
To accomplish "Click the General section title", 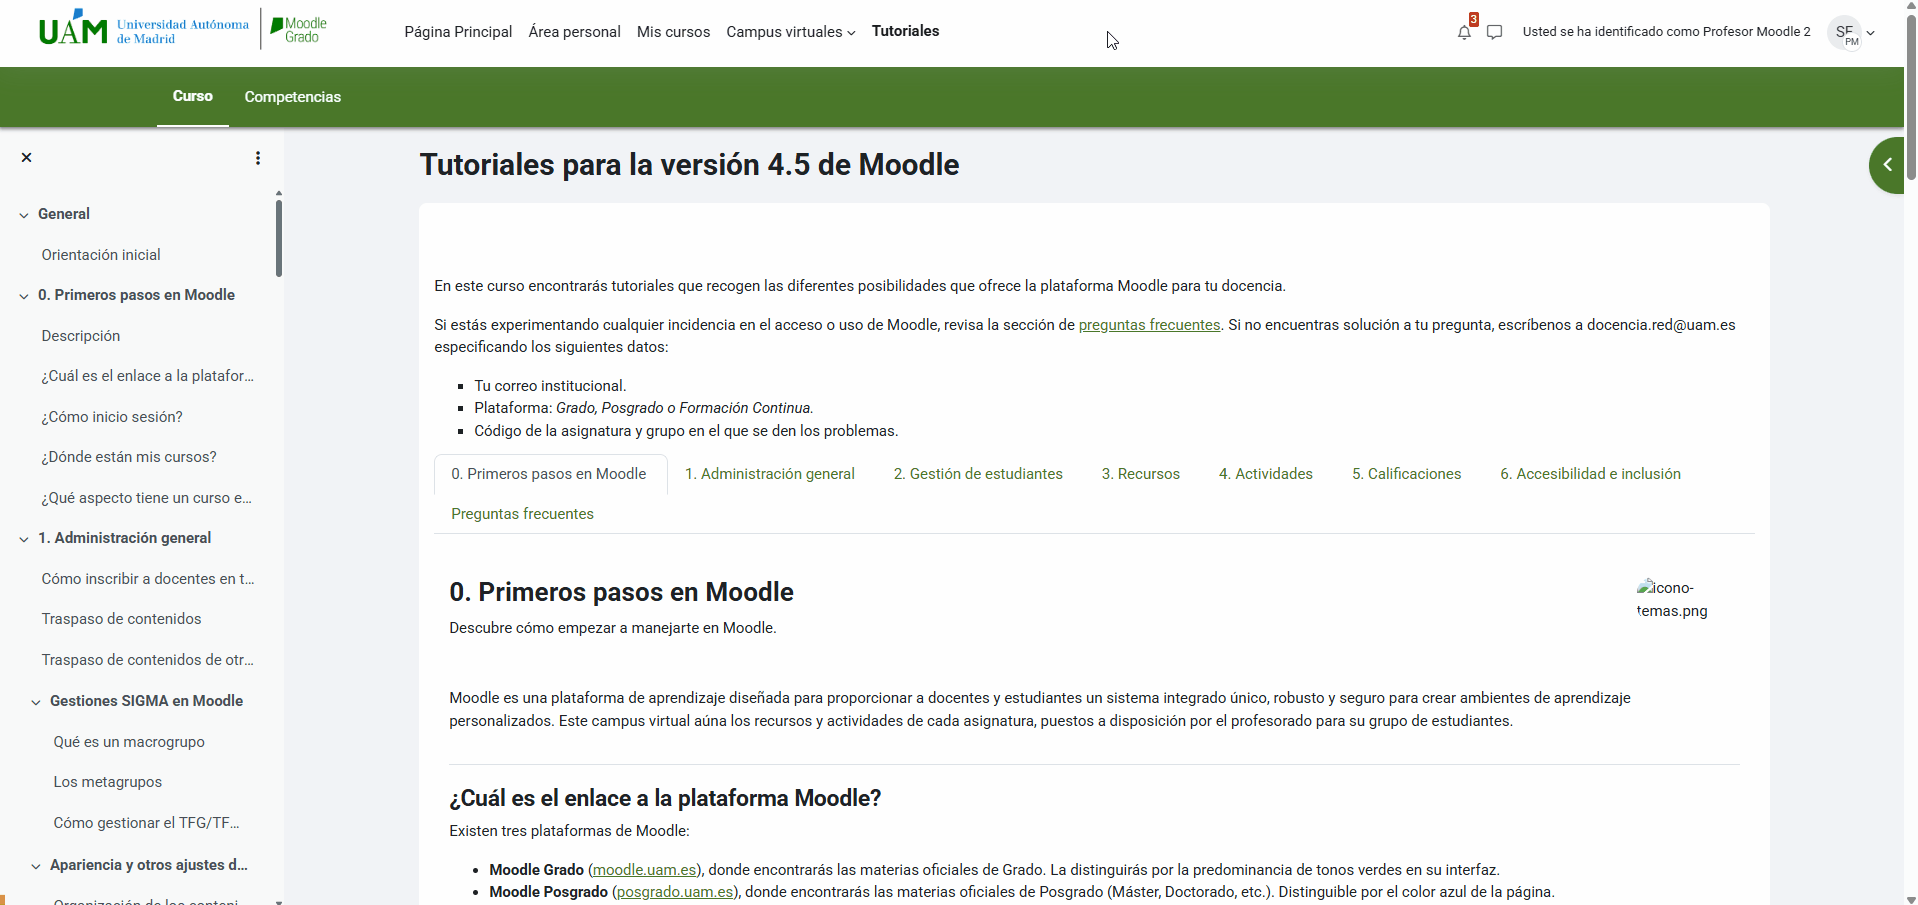I will pyautogui.click(x=64, y=214).
